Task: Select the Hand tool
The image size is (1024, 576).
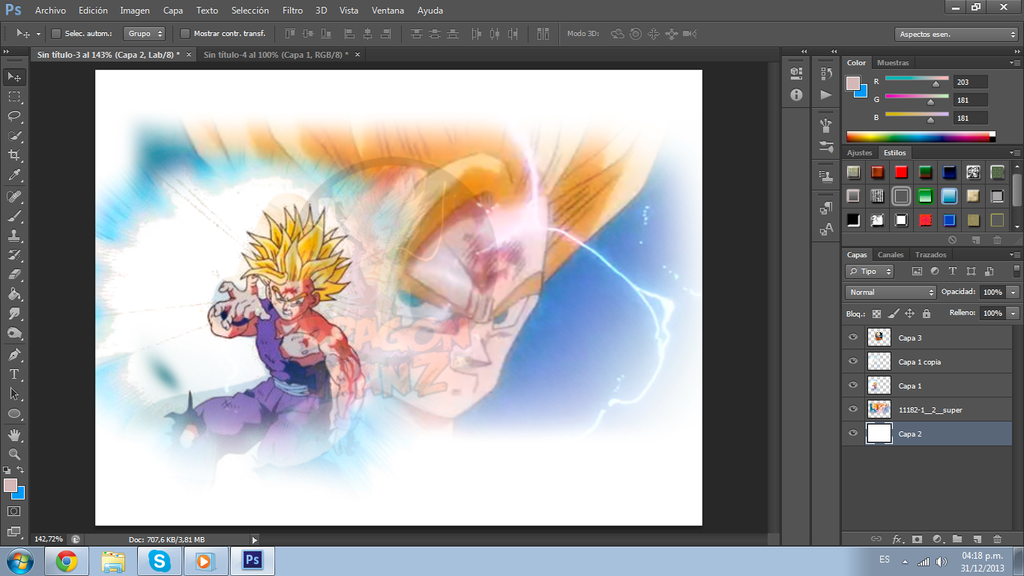Action: [14, 435]
